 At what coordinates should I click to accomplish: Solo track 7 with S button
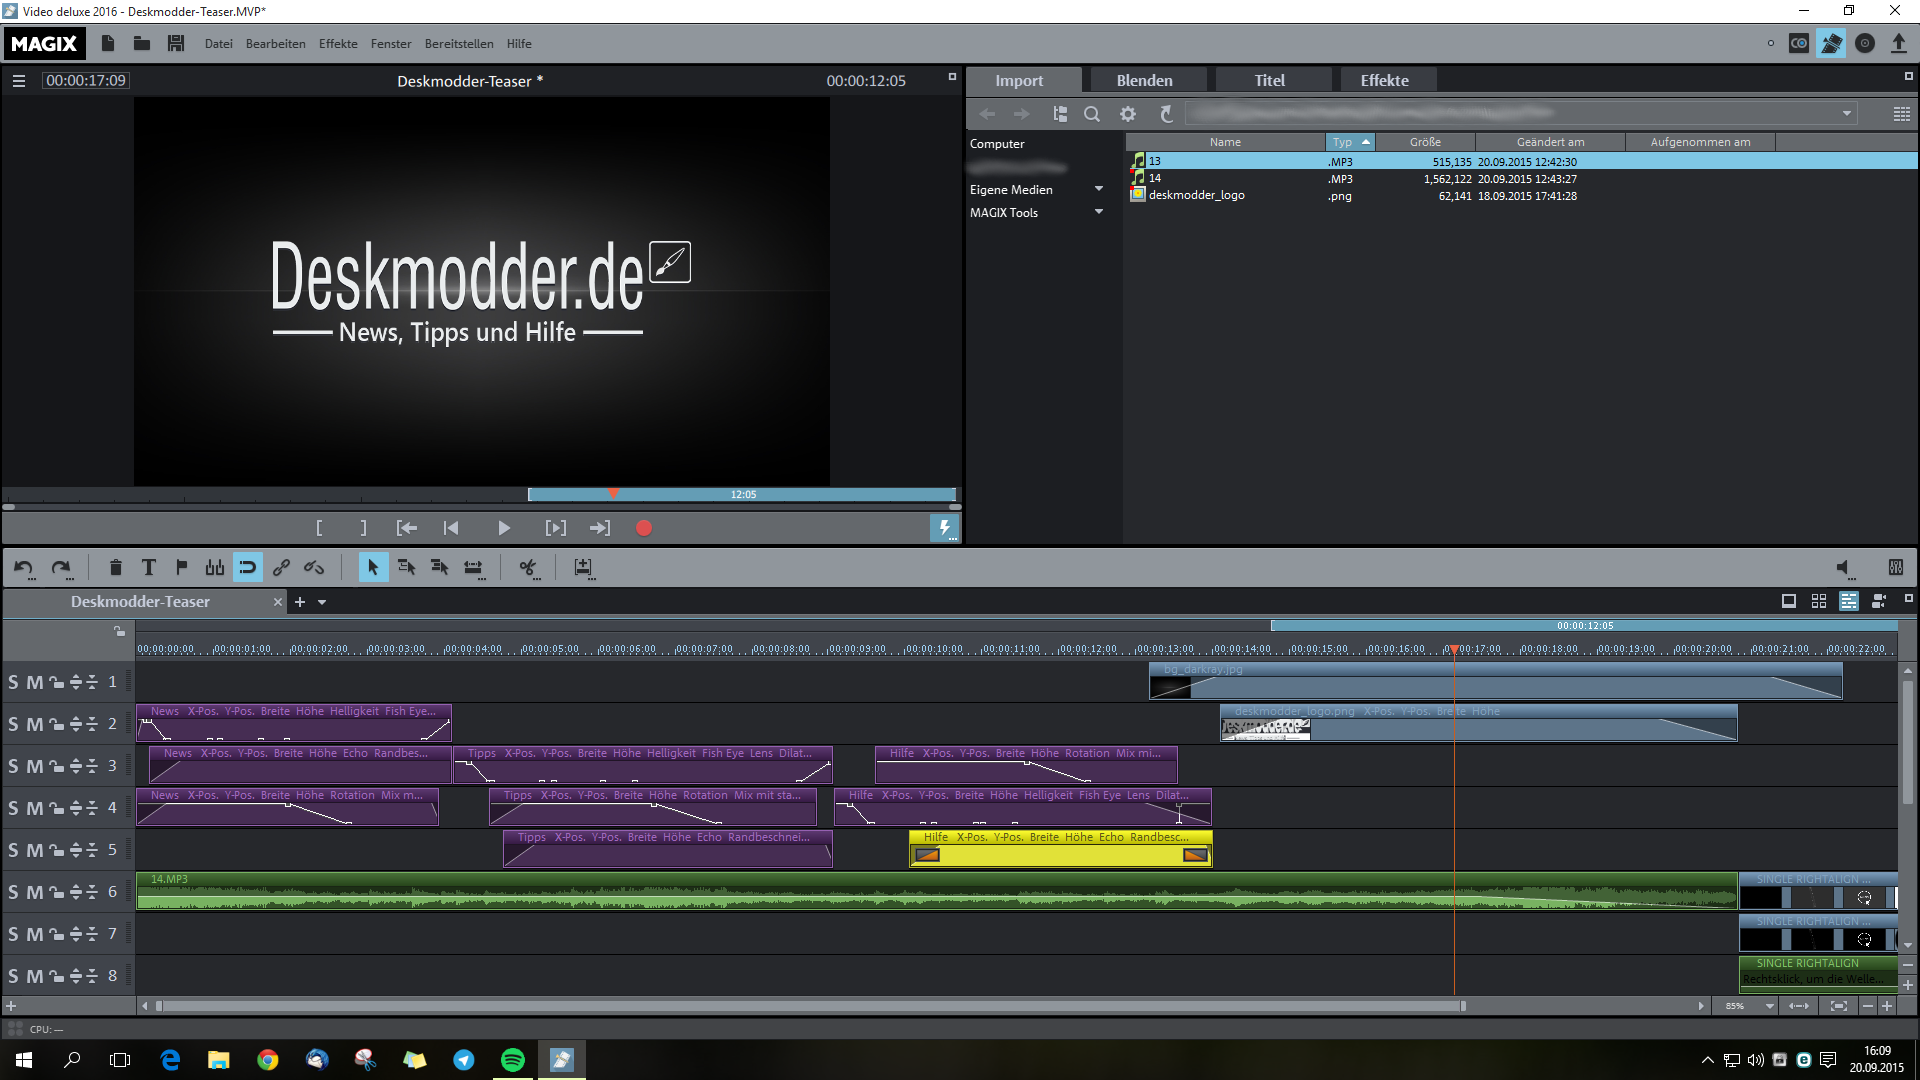14,934
